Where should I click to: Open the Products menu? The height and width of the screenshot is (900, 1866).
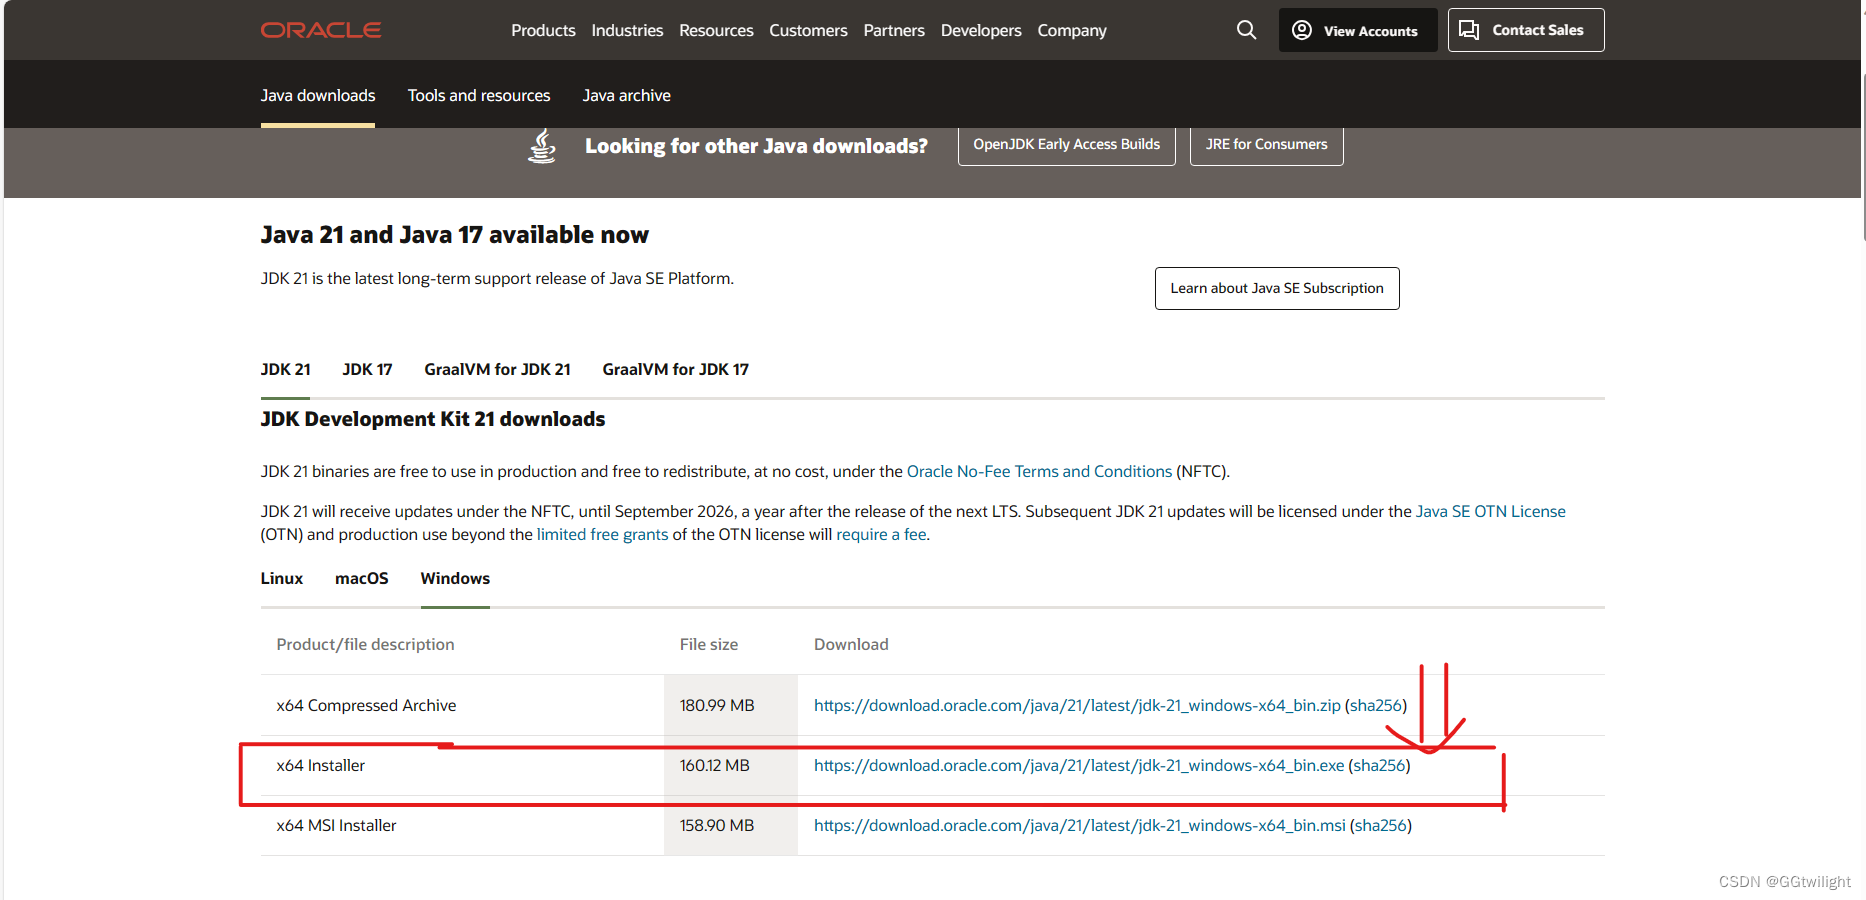543,30
